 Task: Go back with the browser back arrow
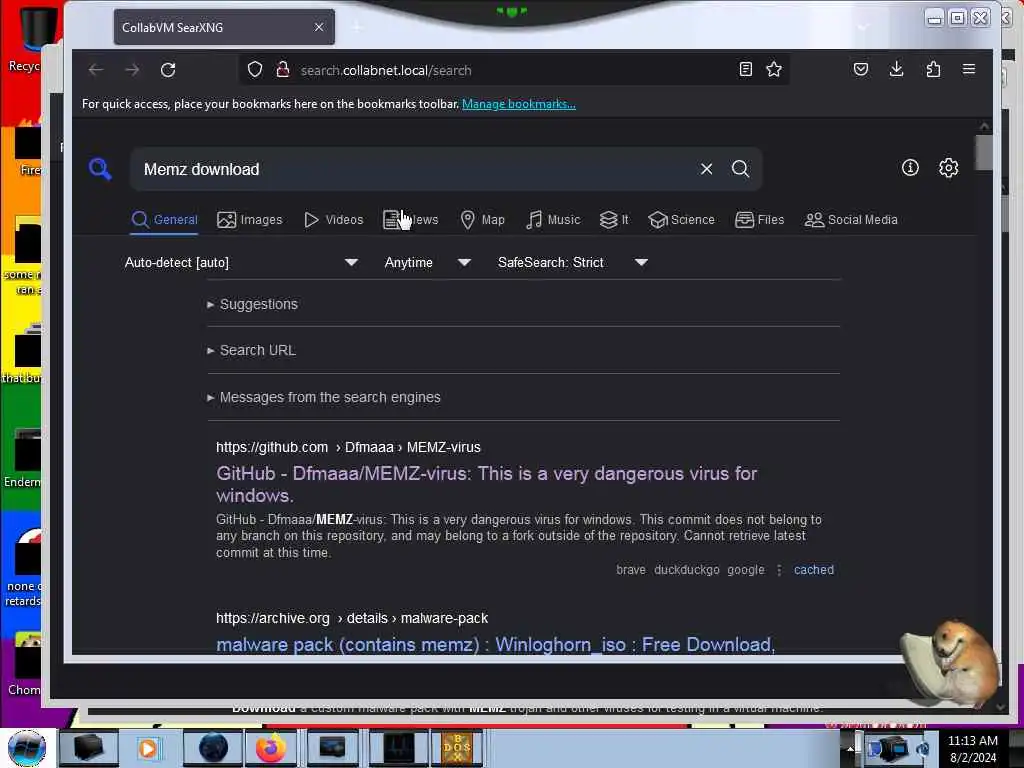[96, 70]
